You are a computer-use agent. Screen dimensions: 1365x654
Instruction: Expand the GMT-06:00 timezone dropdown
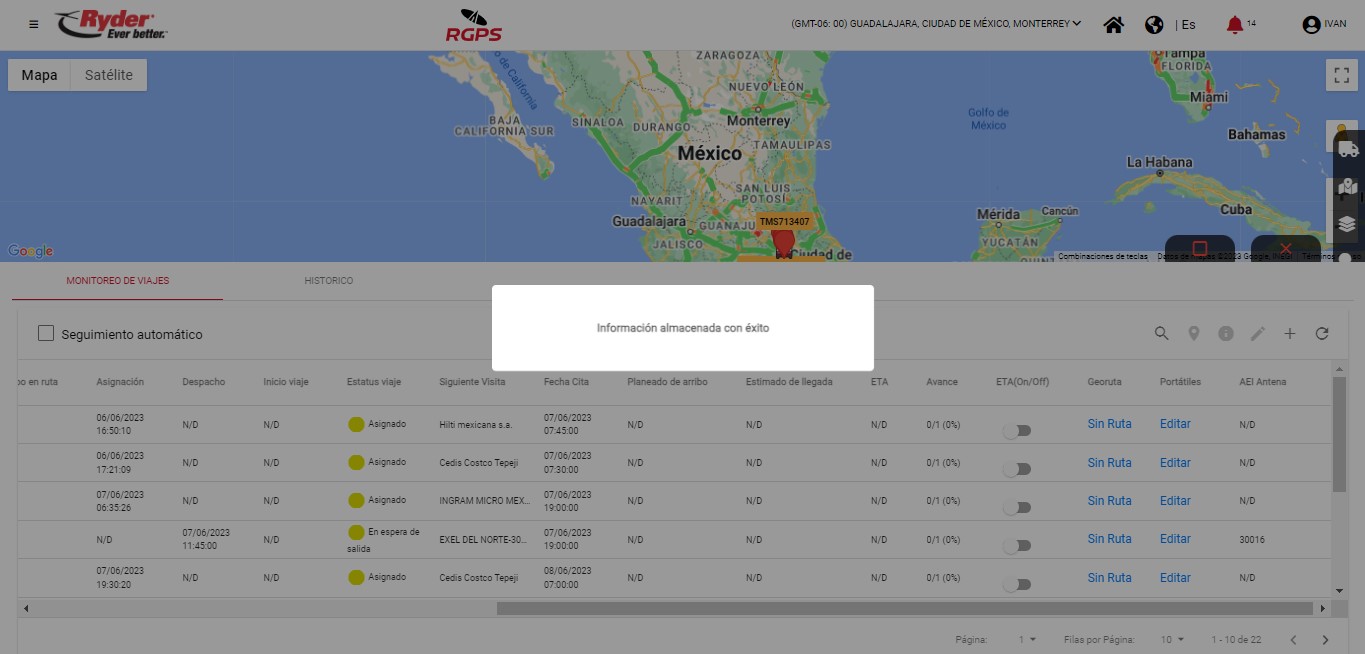[936, 24]
